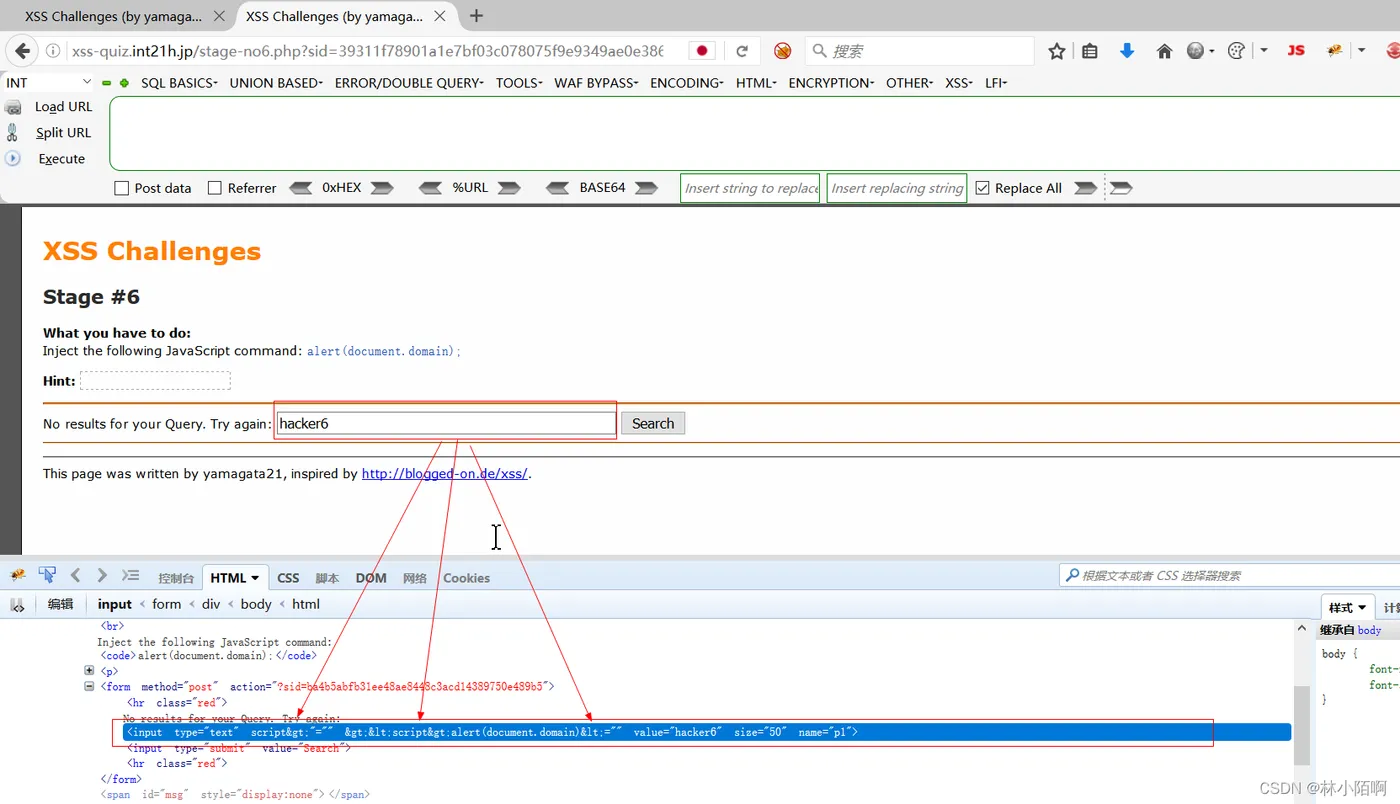Click Execute in the HackBar

[61, 158]
